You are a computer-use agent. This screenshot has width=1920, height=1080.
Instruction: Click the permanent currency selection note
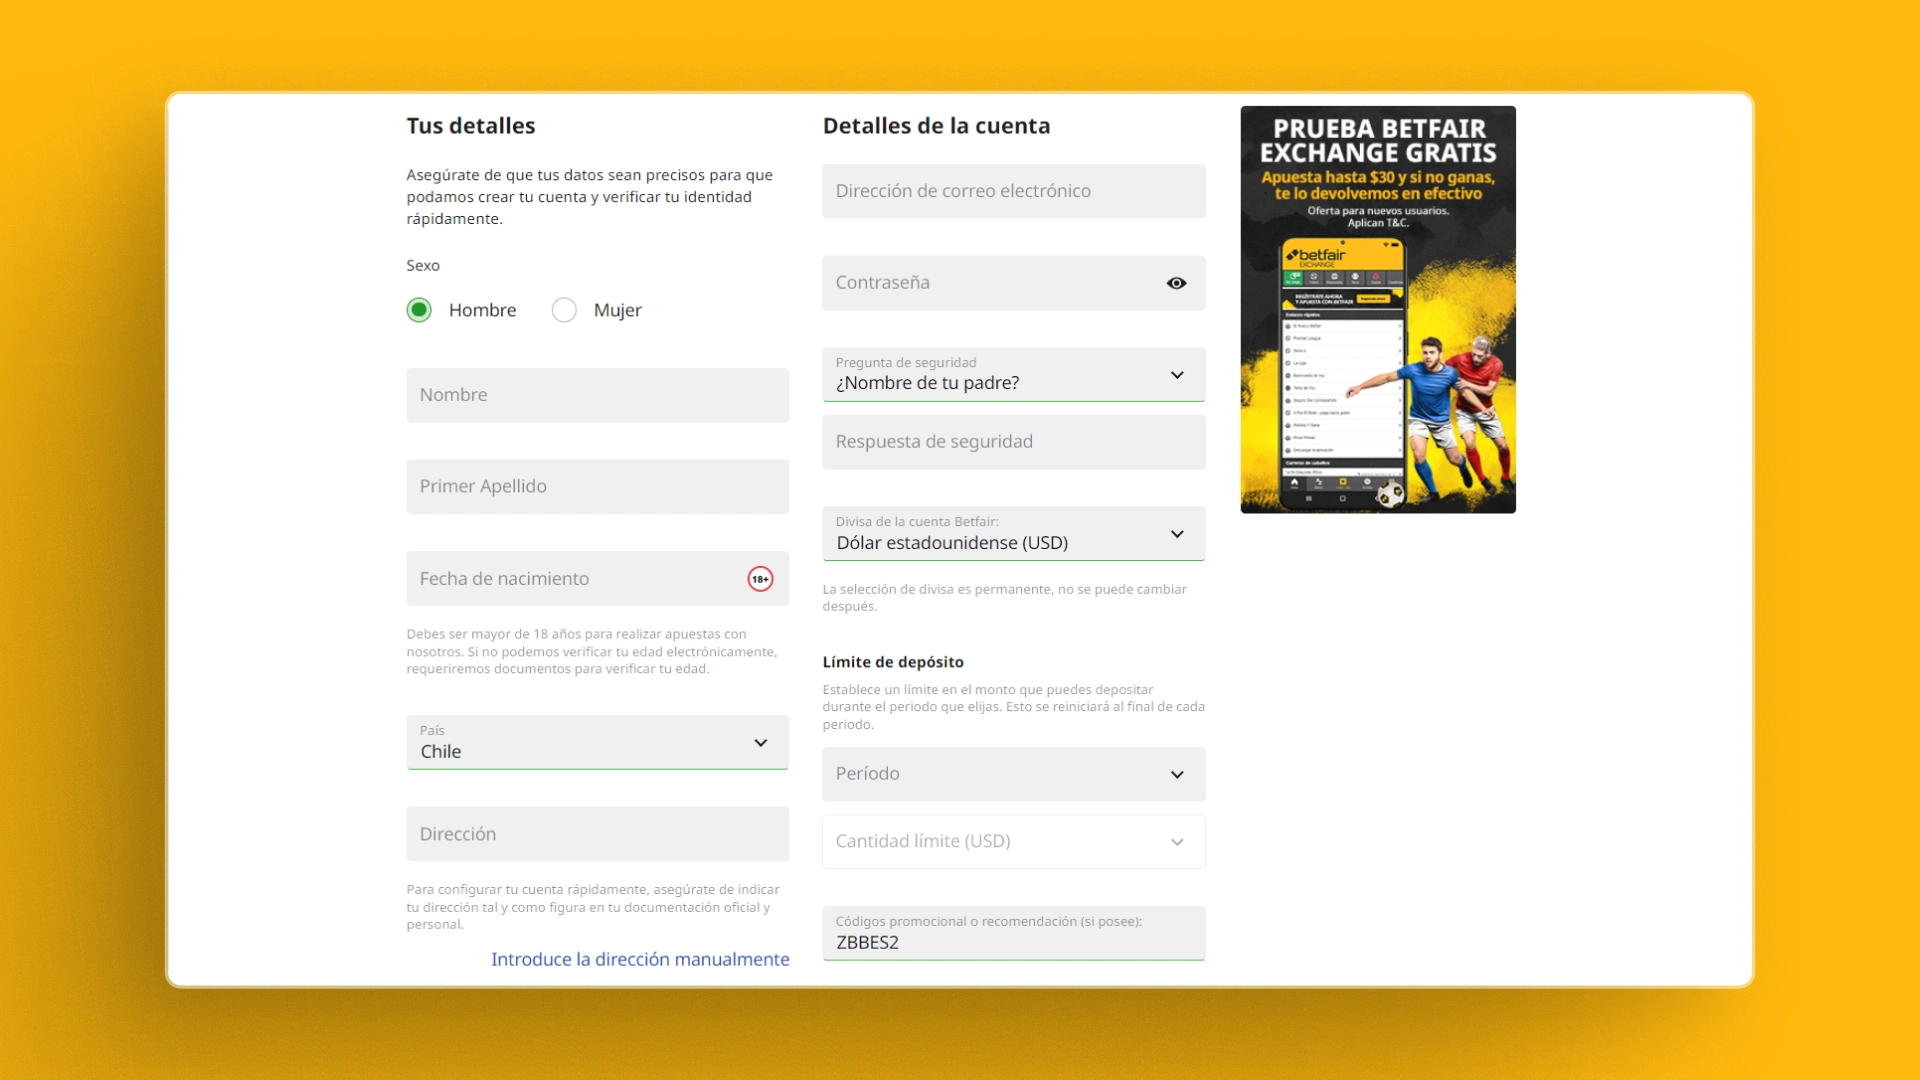[x=1004, y=598]
